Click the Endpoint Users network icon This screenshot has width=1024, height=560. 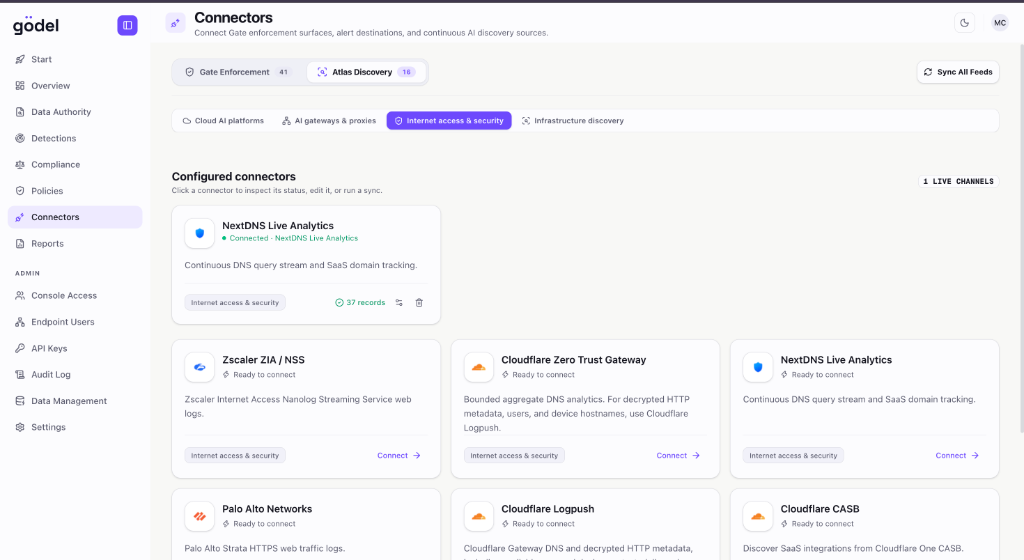pyautogui.click(x=20, y=322)
